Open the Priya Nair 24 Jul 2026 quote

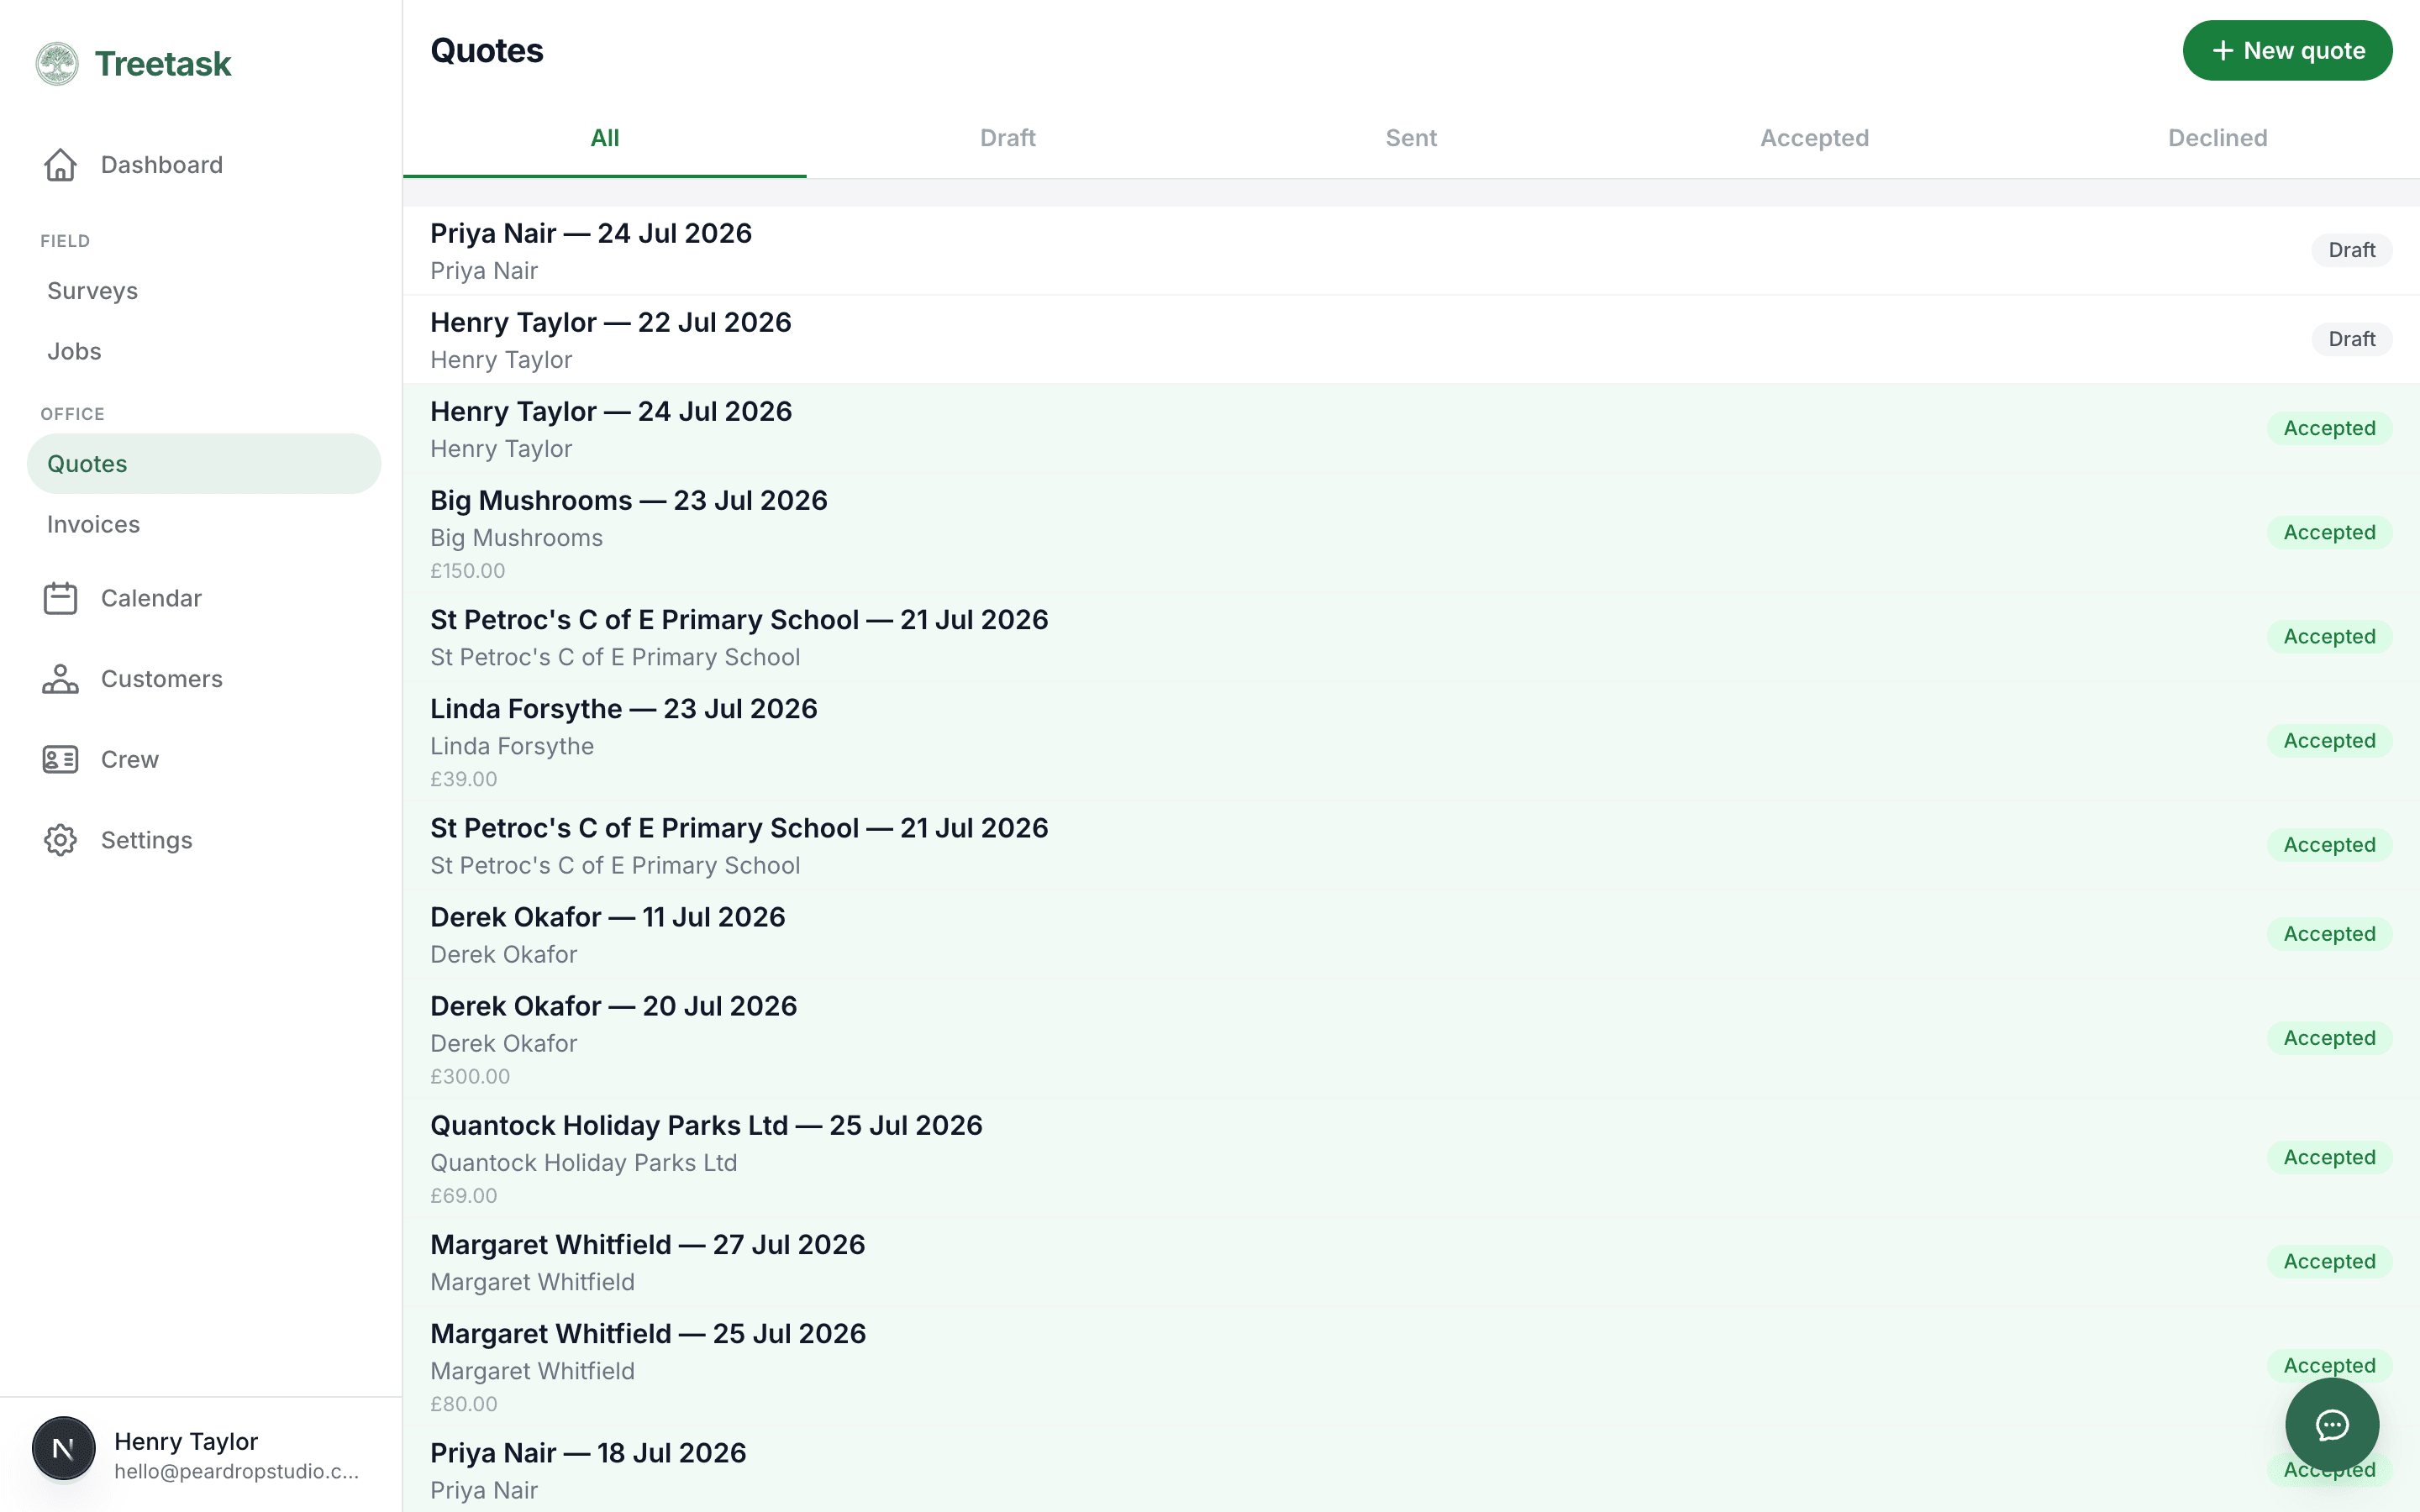[1411, 251]
